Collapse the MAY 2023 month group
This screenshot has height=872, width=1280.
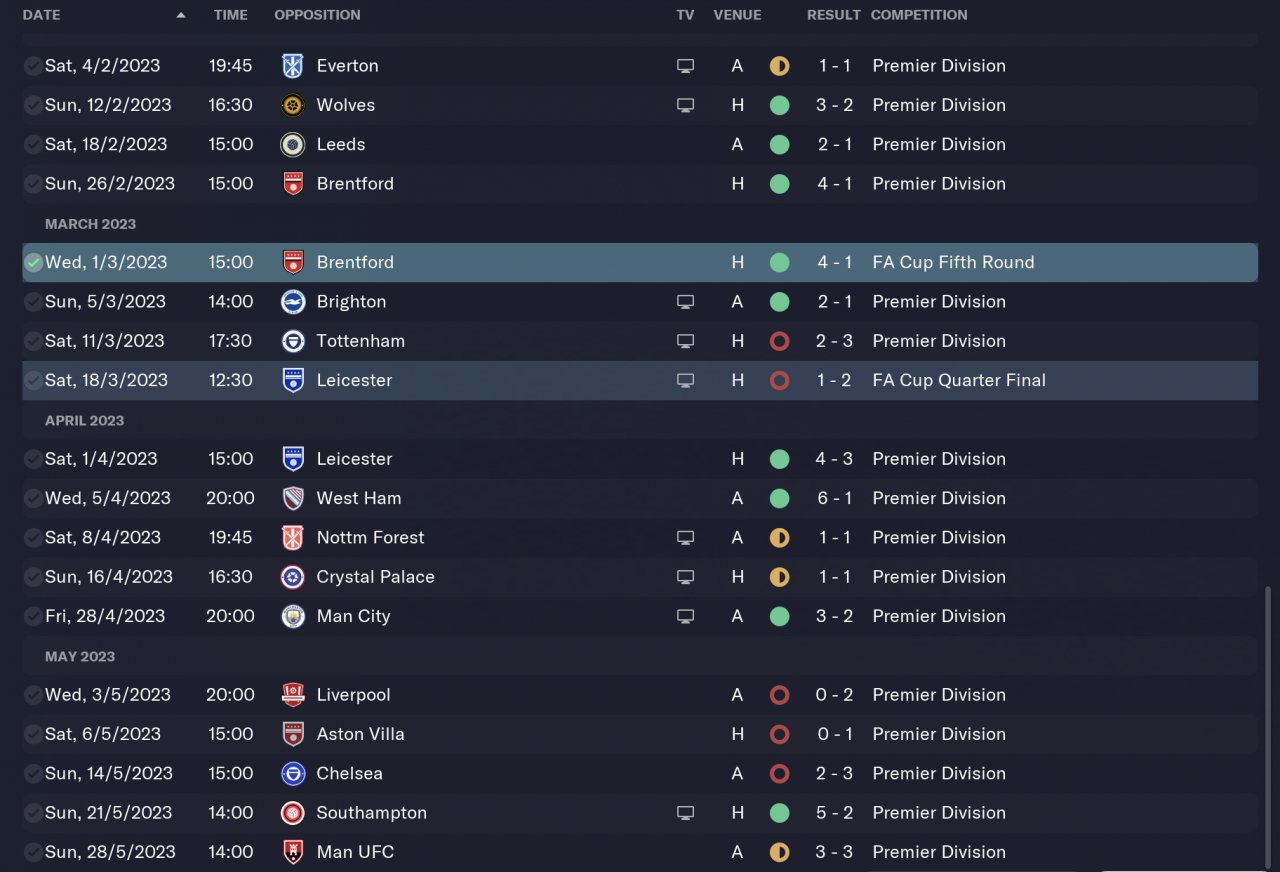pyautogui.click(x=80, y=657)
